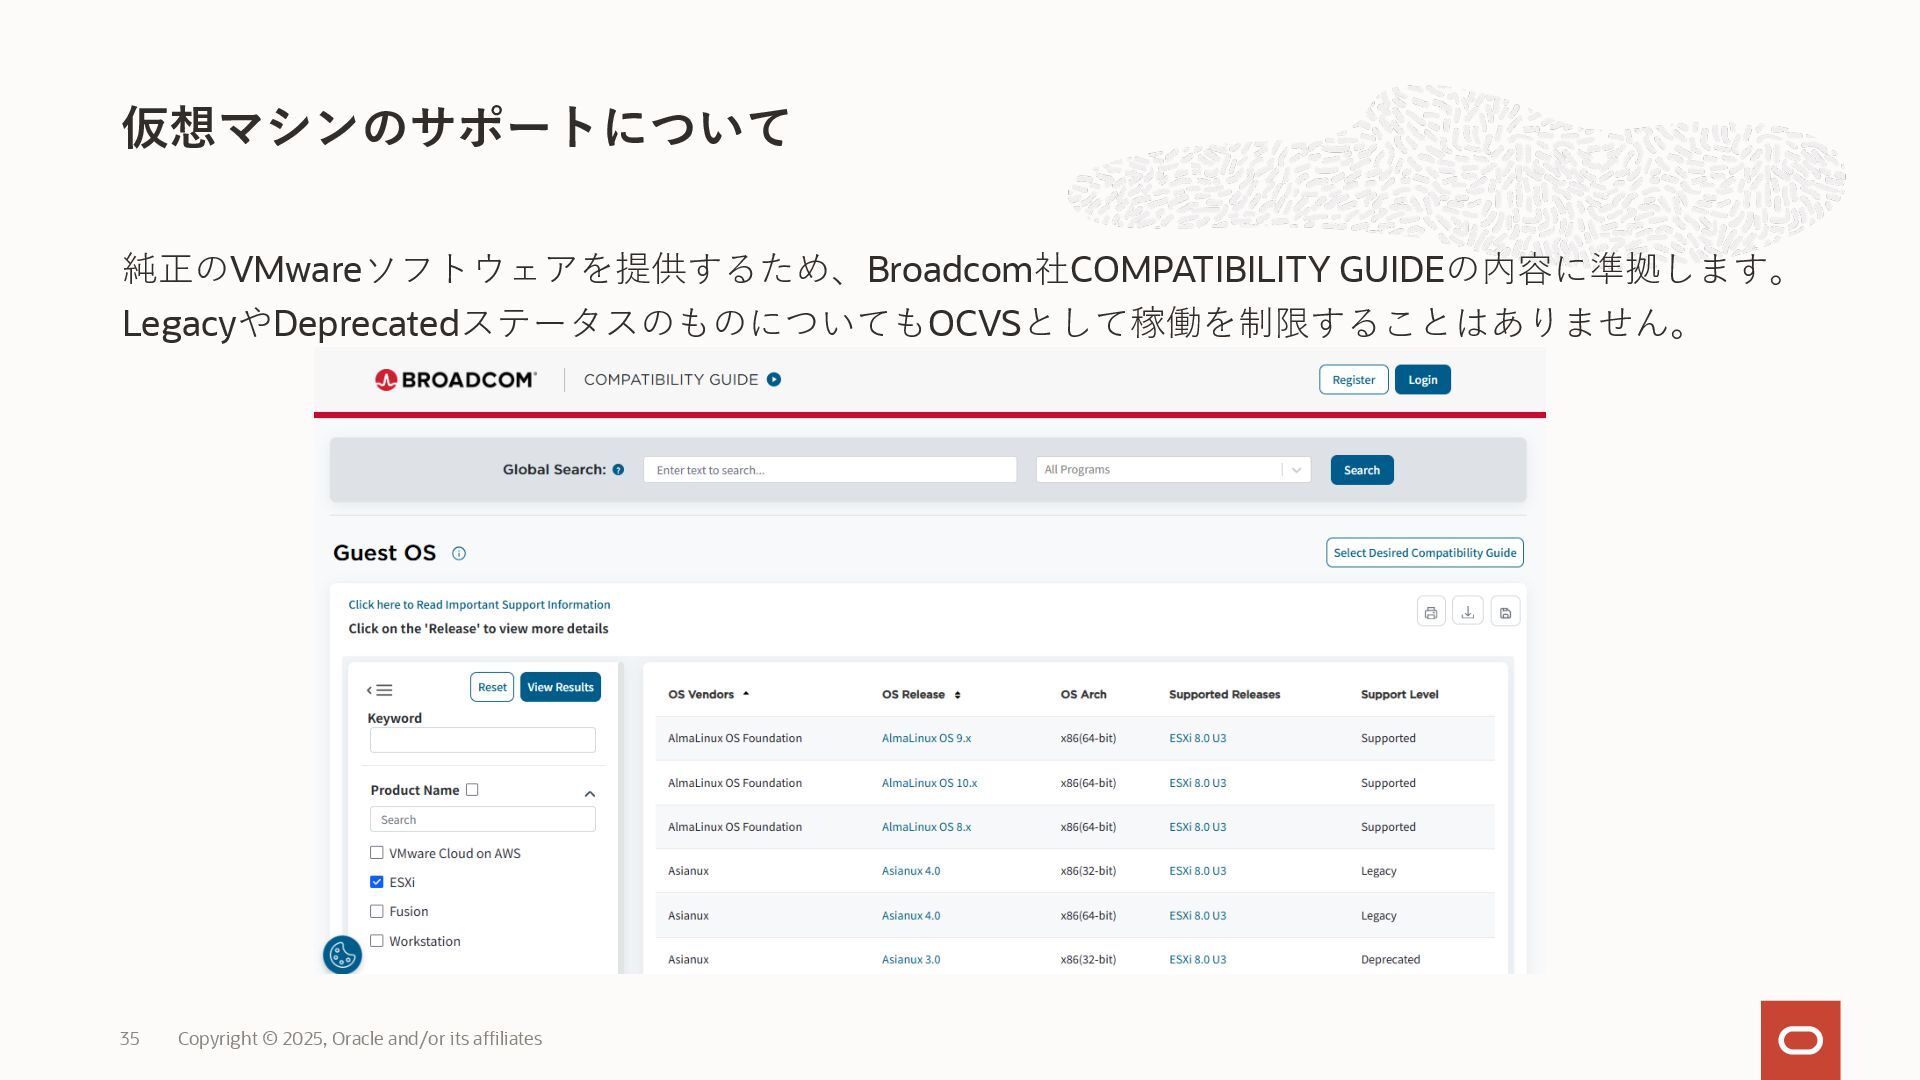This screenshot has height=1080, width=1920.
Task: Click the Register button
Action: pos(1353,380)
